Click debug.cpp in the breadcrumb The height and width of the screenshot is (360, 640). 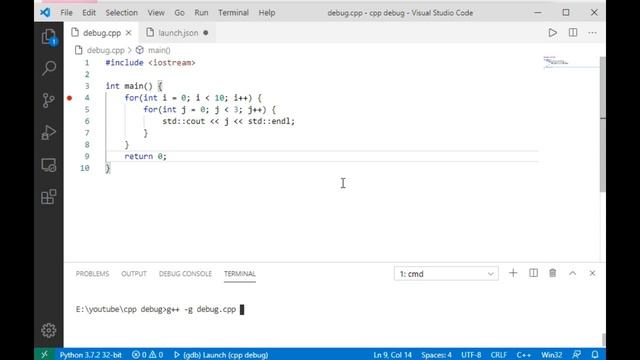coord(105,50)
